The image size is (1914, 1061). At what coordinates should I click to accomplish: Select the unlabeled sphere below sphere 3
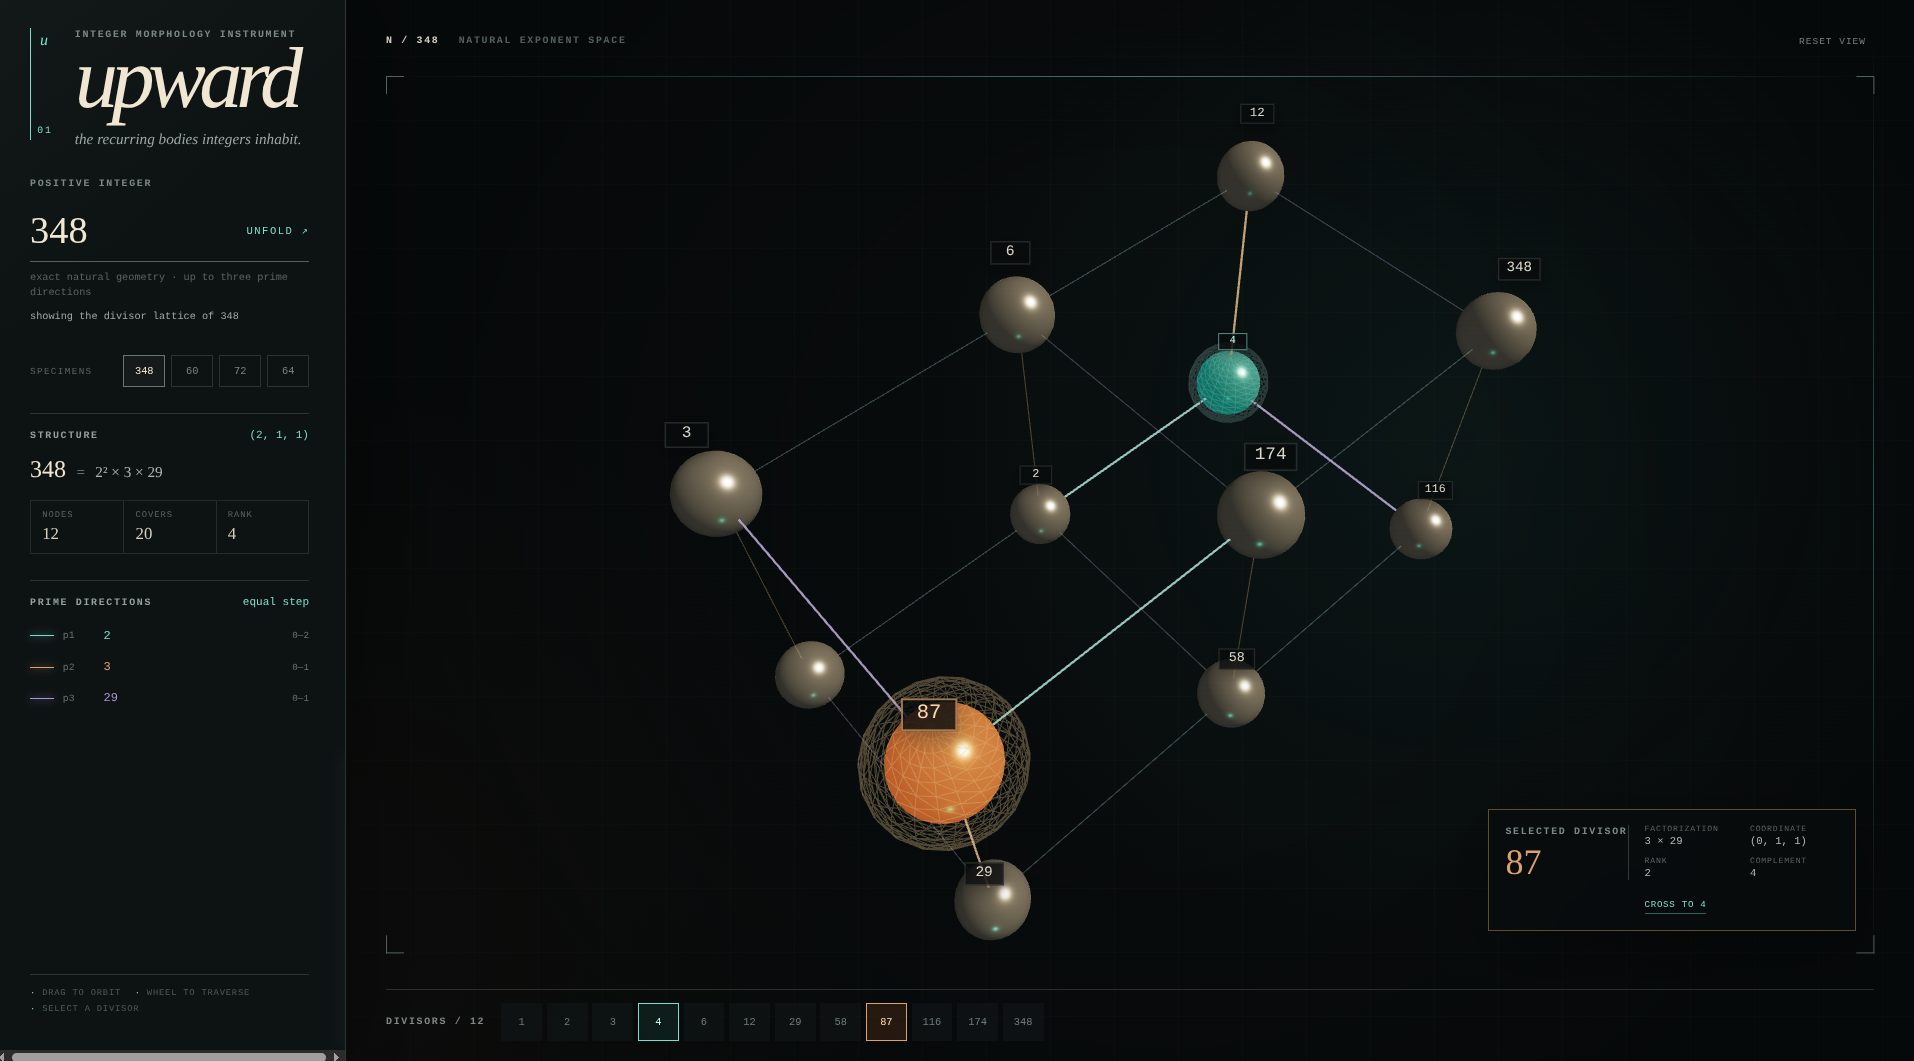[x=810, y=675]
